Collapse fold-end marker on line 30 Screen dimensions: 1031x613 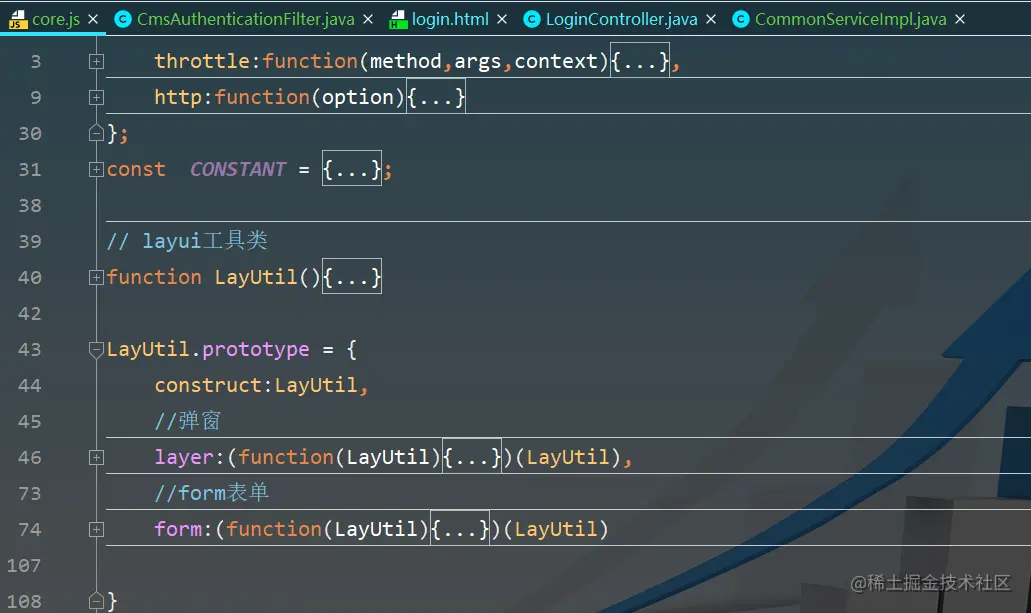96,133
